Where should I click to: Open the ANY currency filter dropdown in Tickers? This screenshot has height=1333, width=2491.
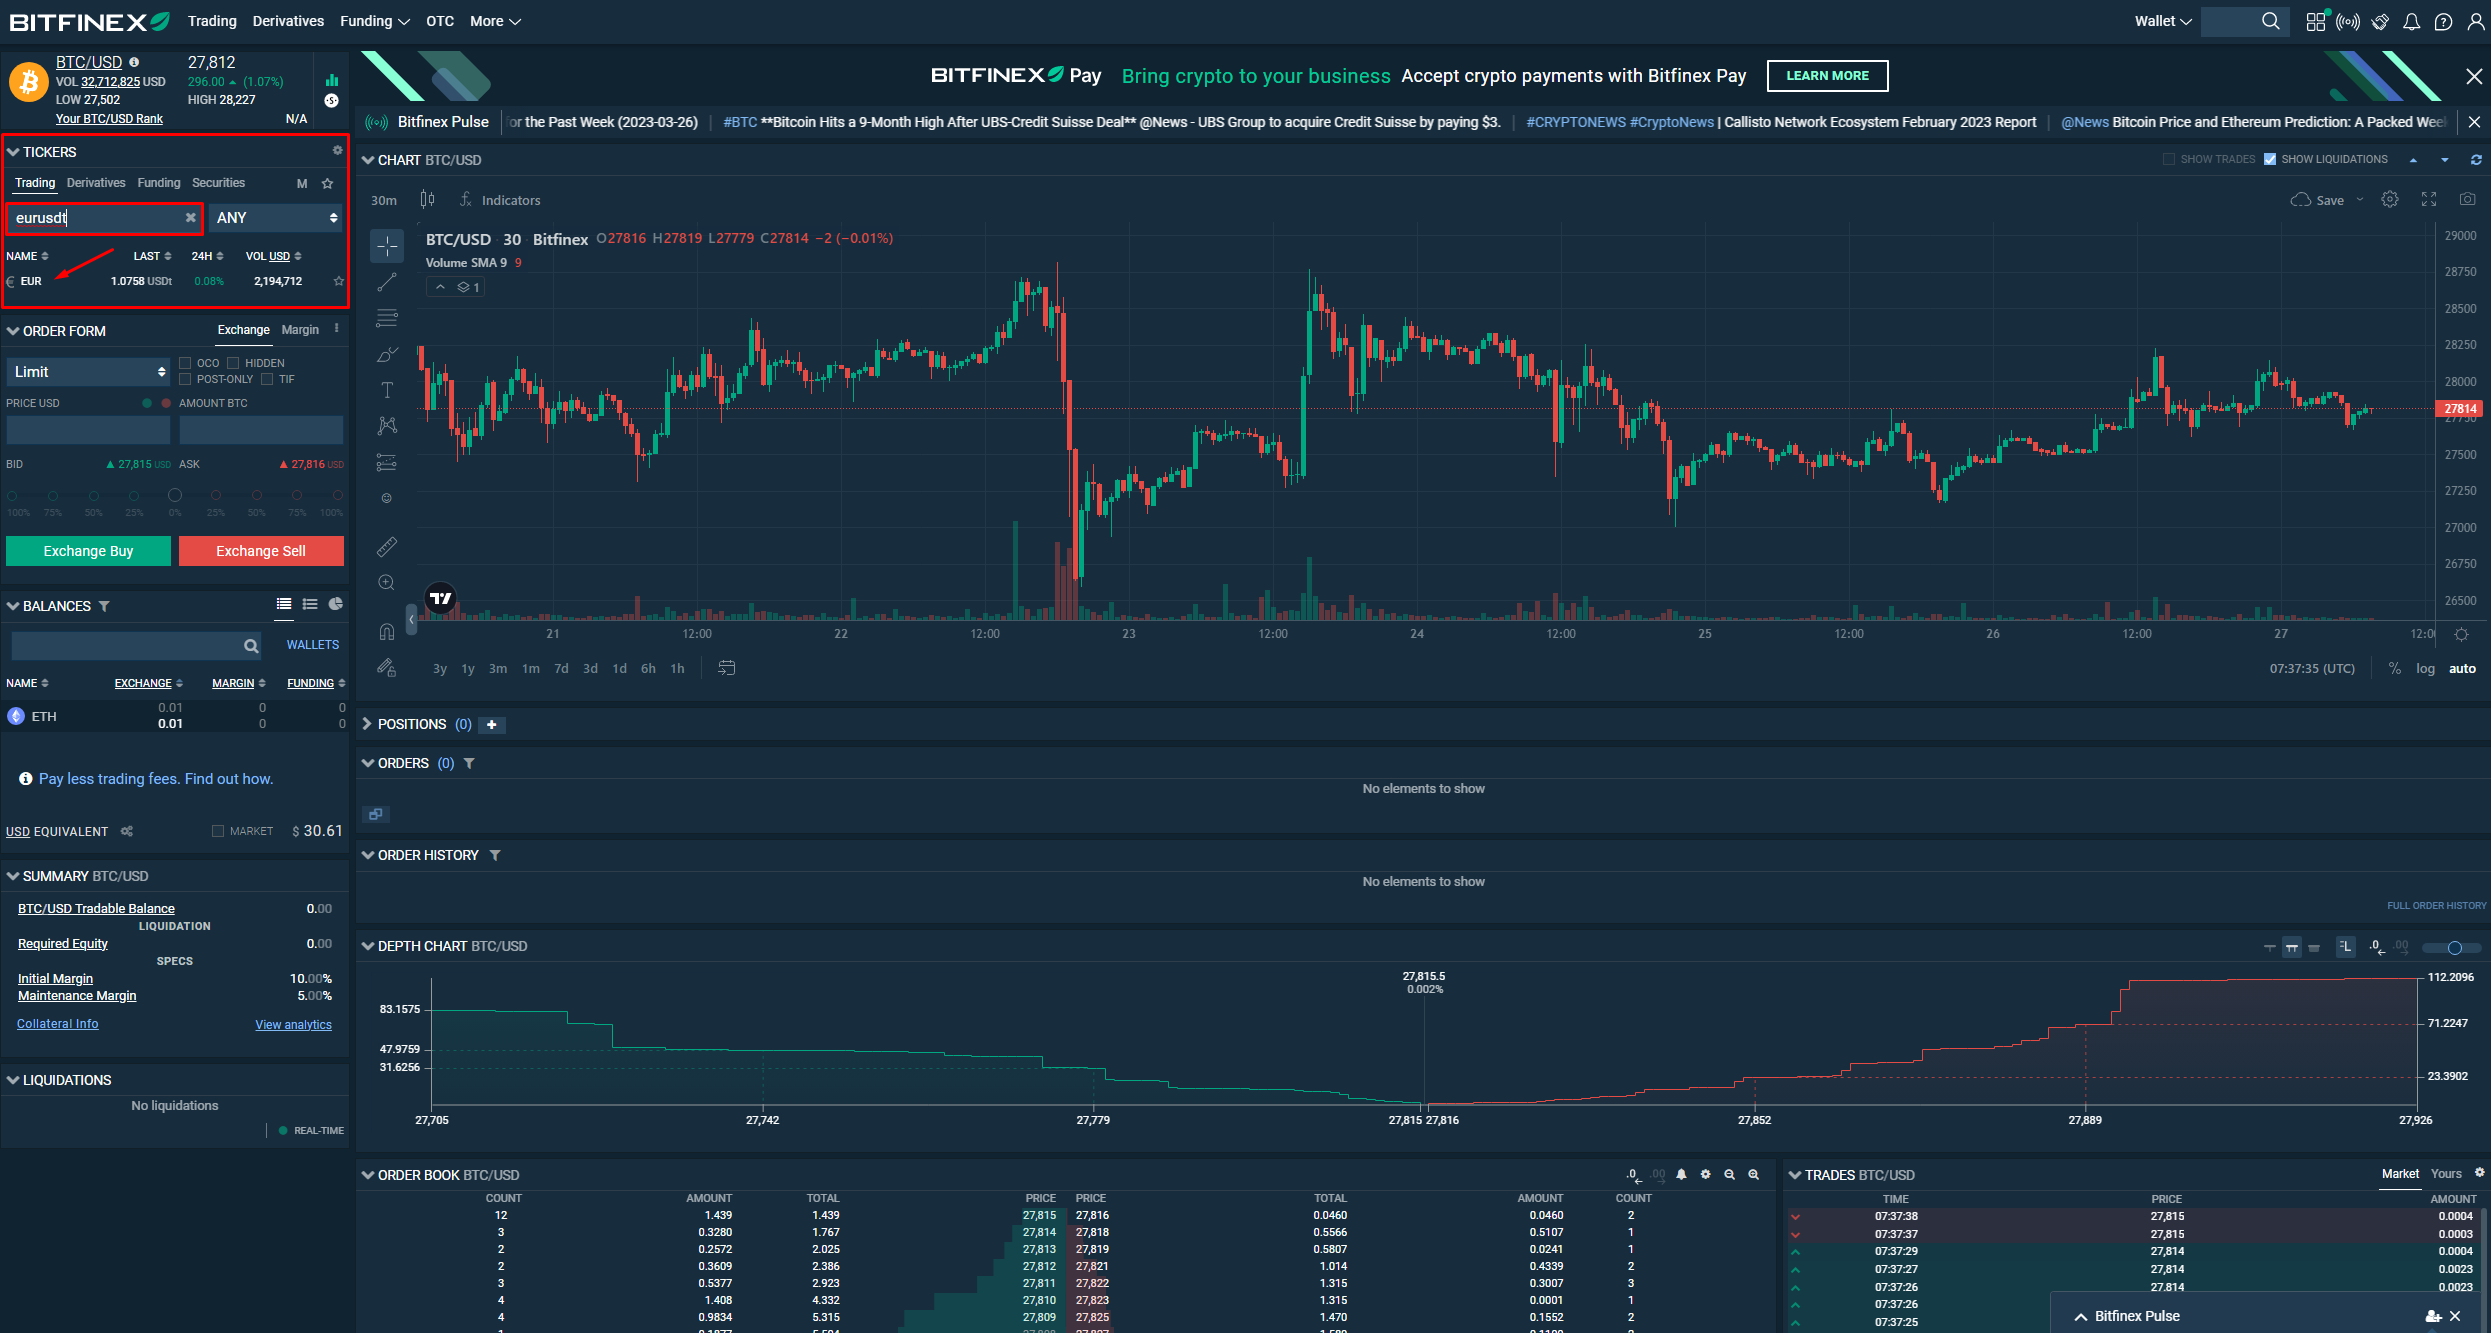pyautogui.click(x=275, y=217)
